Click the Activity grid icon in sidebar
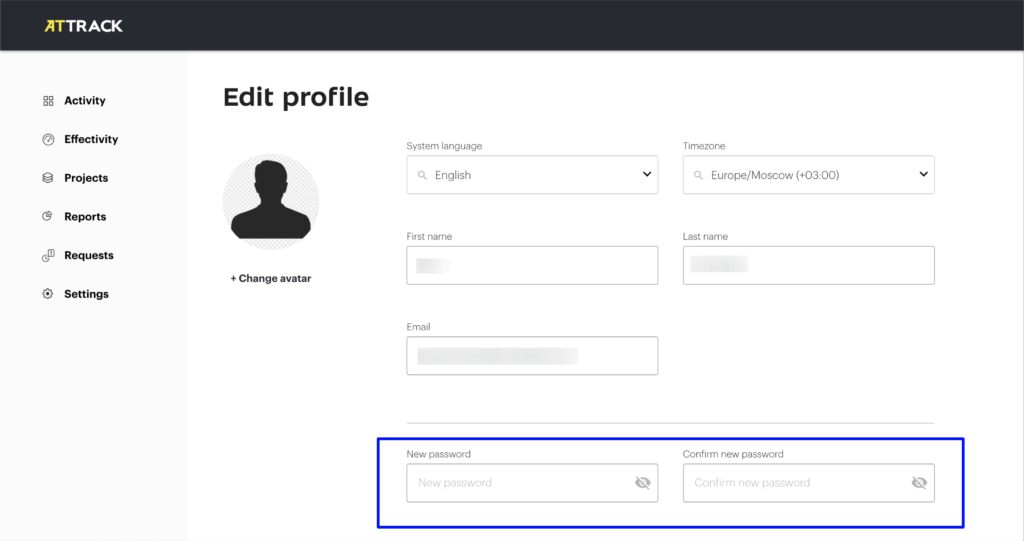The width and height of the screenshot is (1024, 541). [x=48, y=101]
